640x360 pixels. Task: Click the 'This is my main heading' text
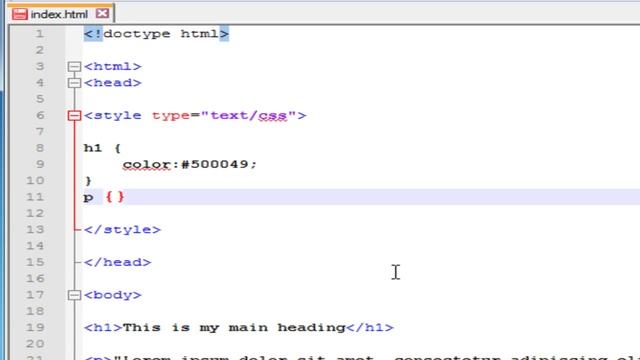[234, 328]
